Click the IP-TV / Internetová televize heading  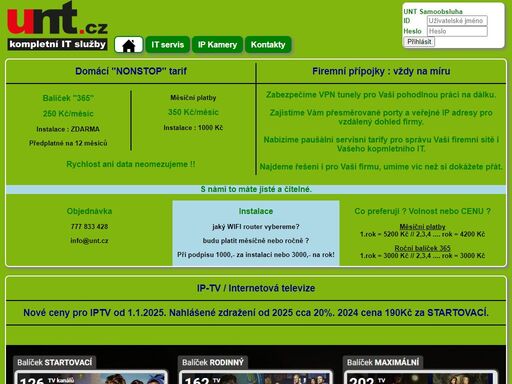point(256,288)
